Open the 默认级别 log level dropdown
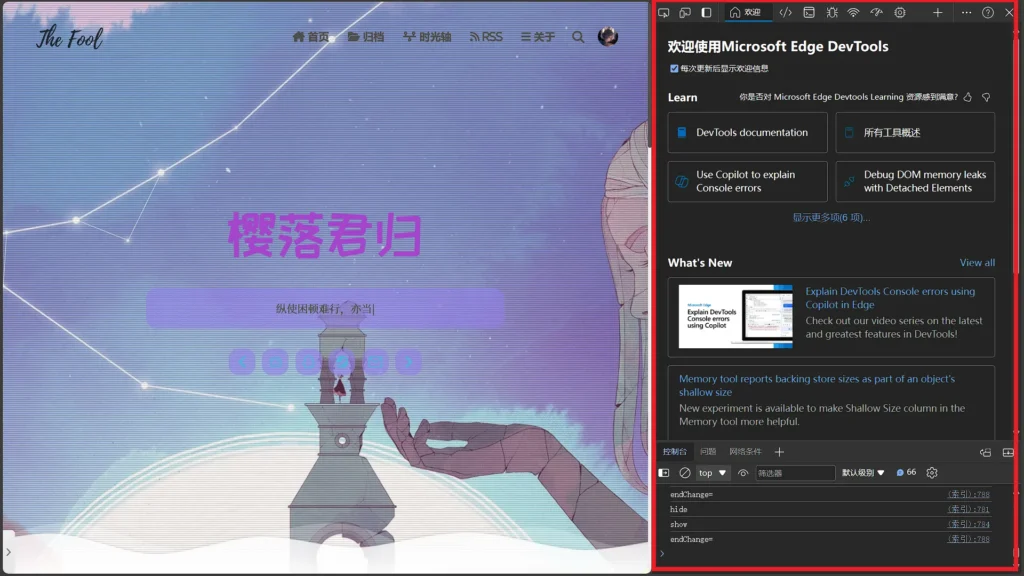The width and height of the screenshot is (1024, 576). (x=863, y=473)
